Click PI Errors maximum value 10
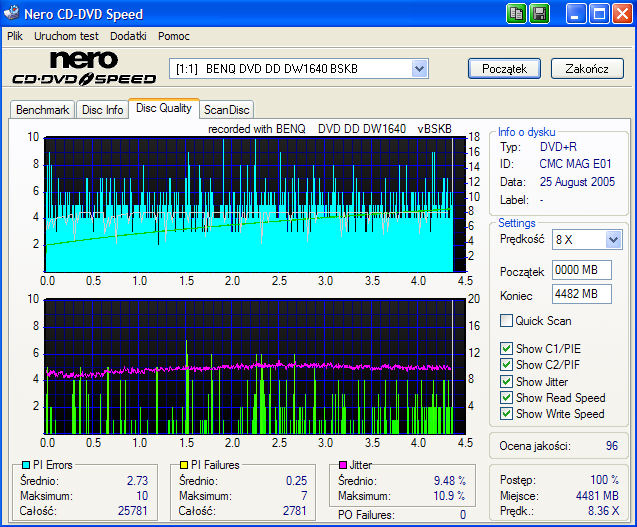Image resolution: width=637 pixels, height=527 pixels. pos(142,496)
